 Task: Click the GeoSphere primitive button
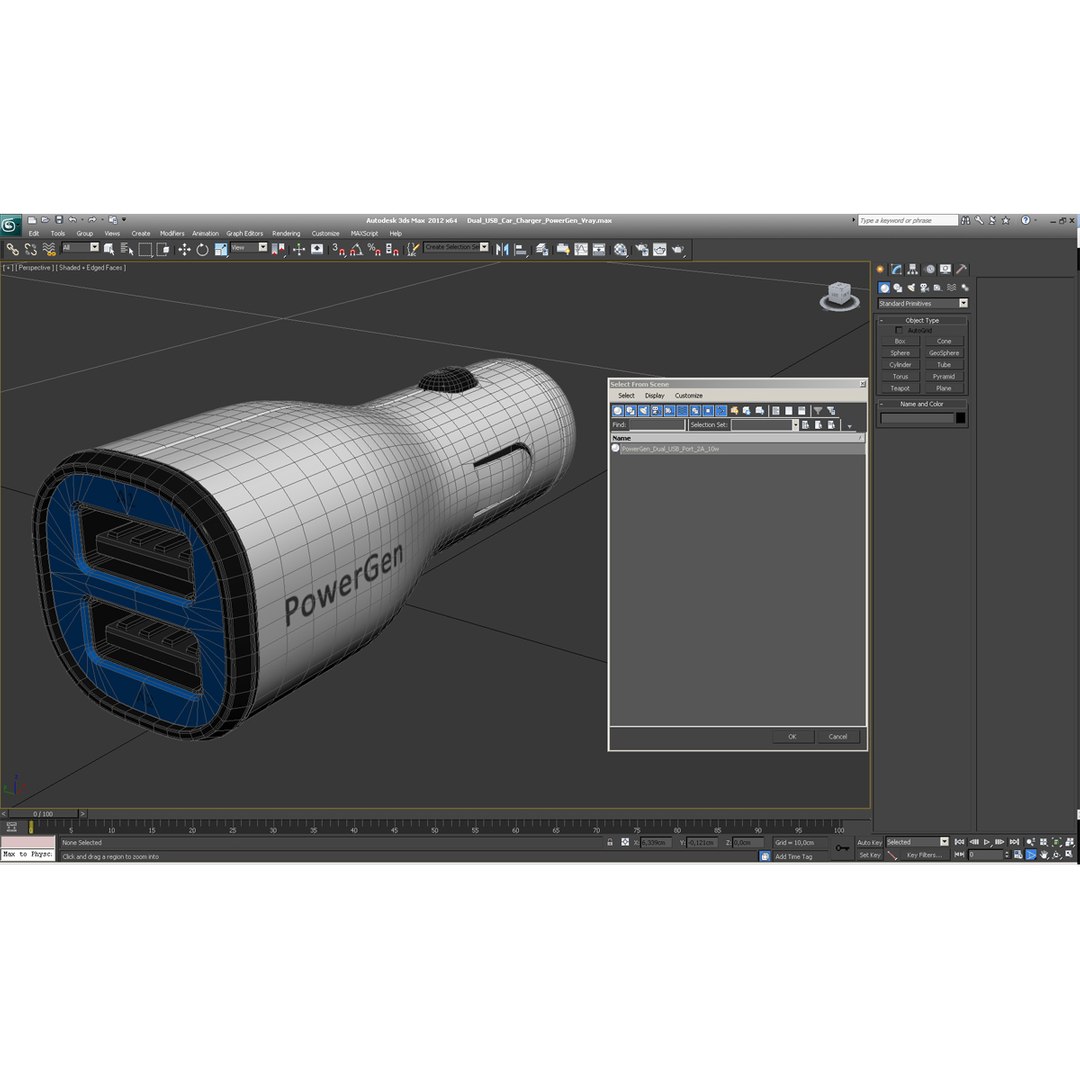[x=944, y=353]
